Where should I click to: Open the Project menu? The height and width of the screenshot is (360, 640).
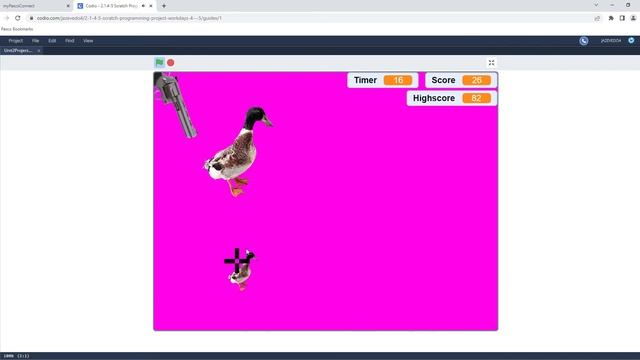coord(16,41)
